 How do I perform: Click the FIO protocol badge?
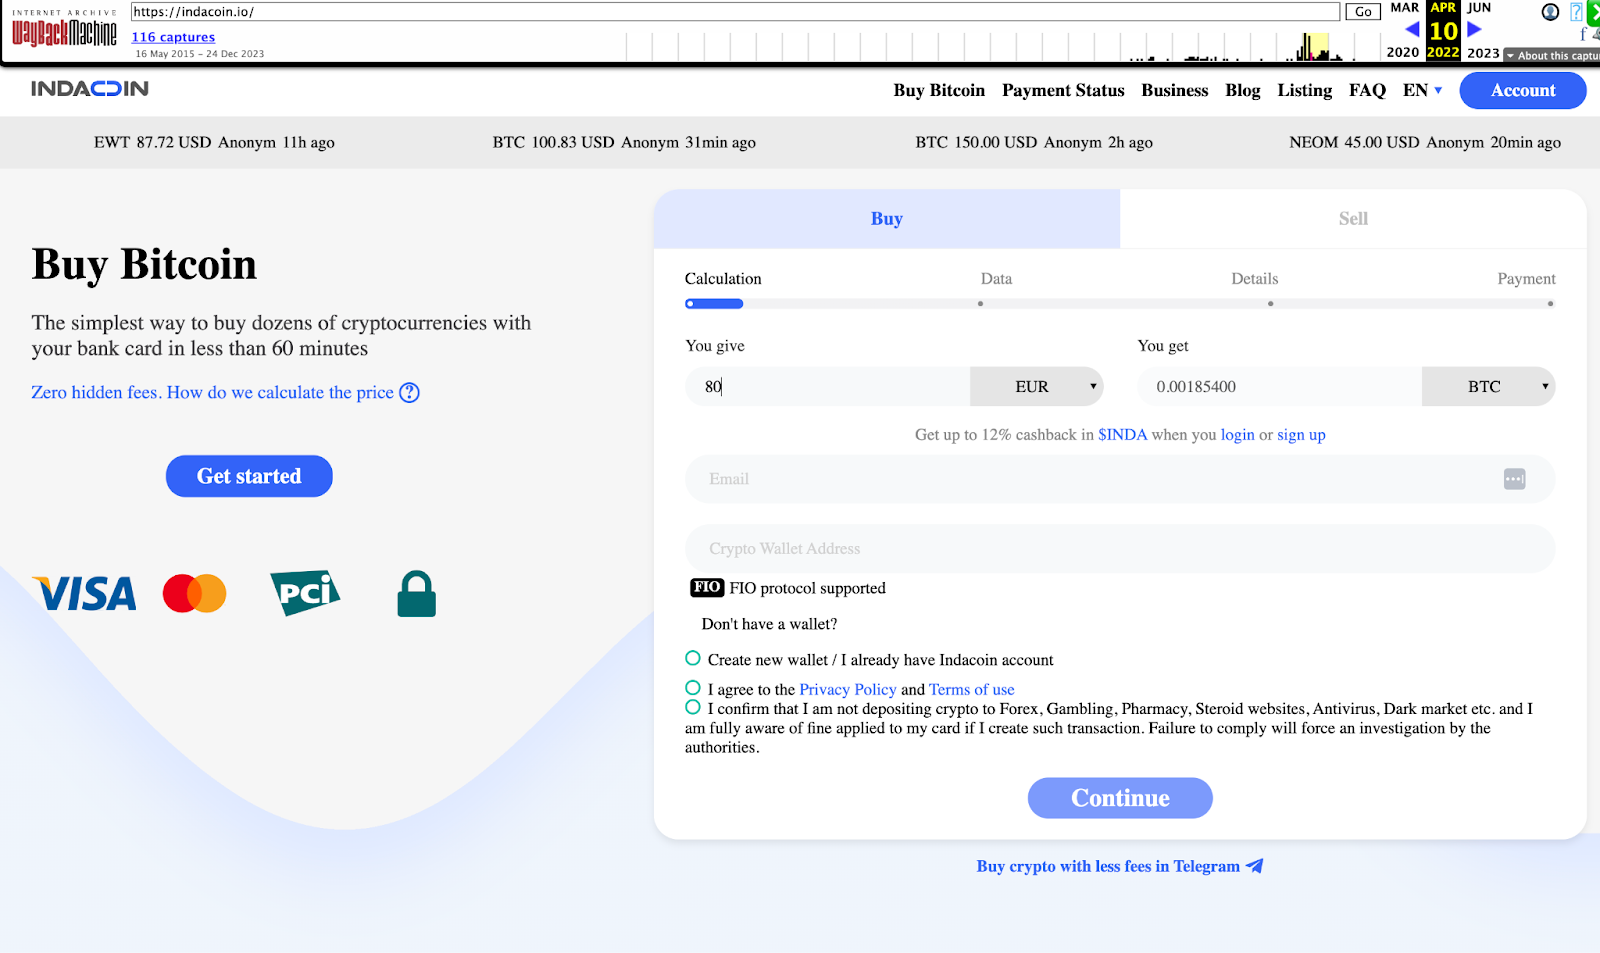[x=707, y=588]
